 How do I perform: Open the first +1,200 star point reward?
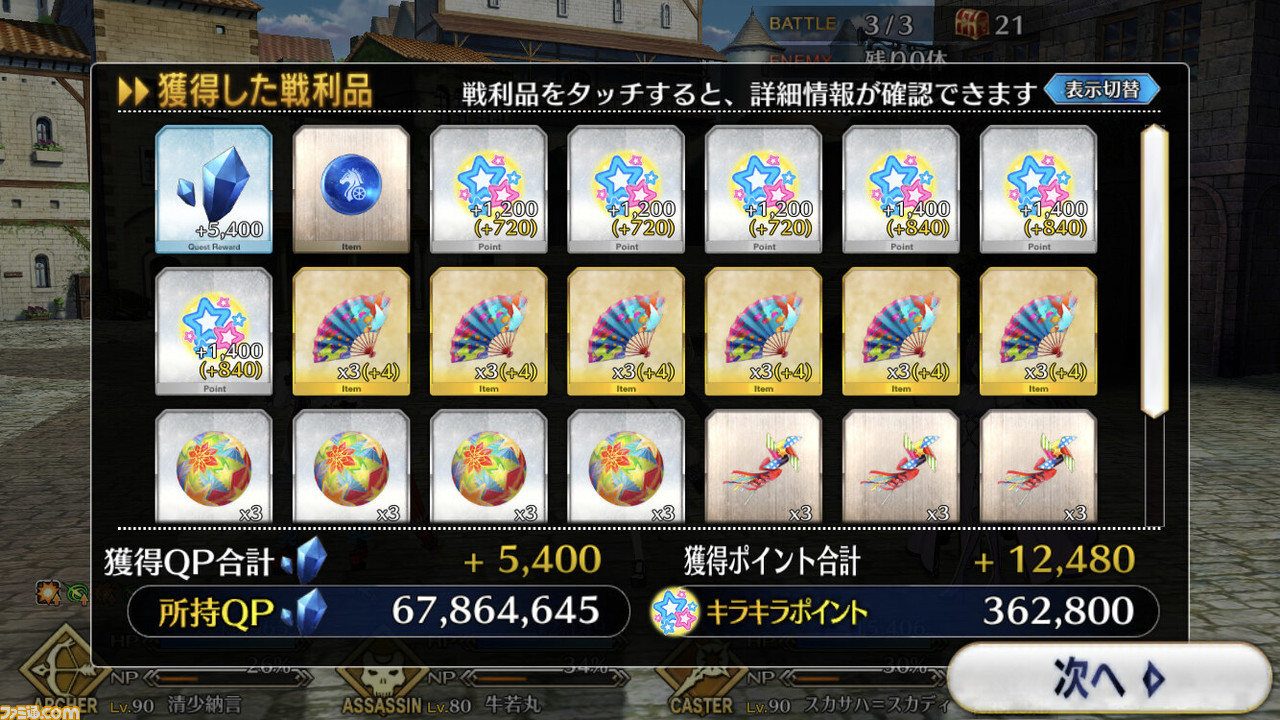[x=489, y=189]
